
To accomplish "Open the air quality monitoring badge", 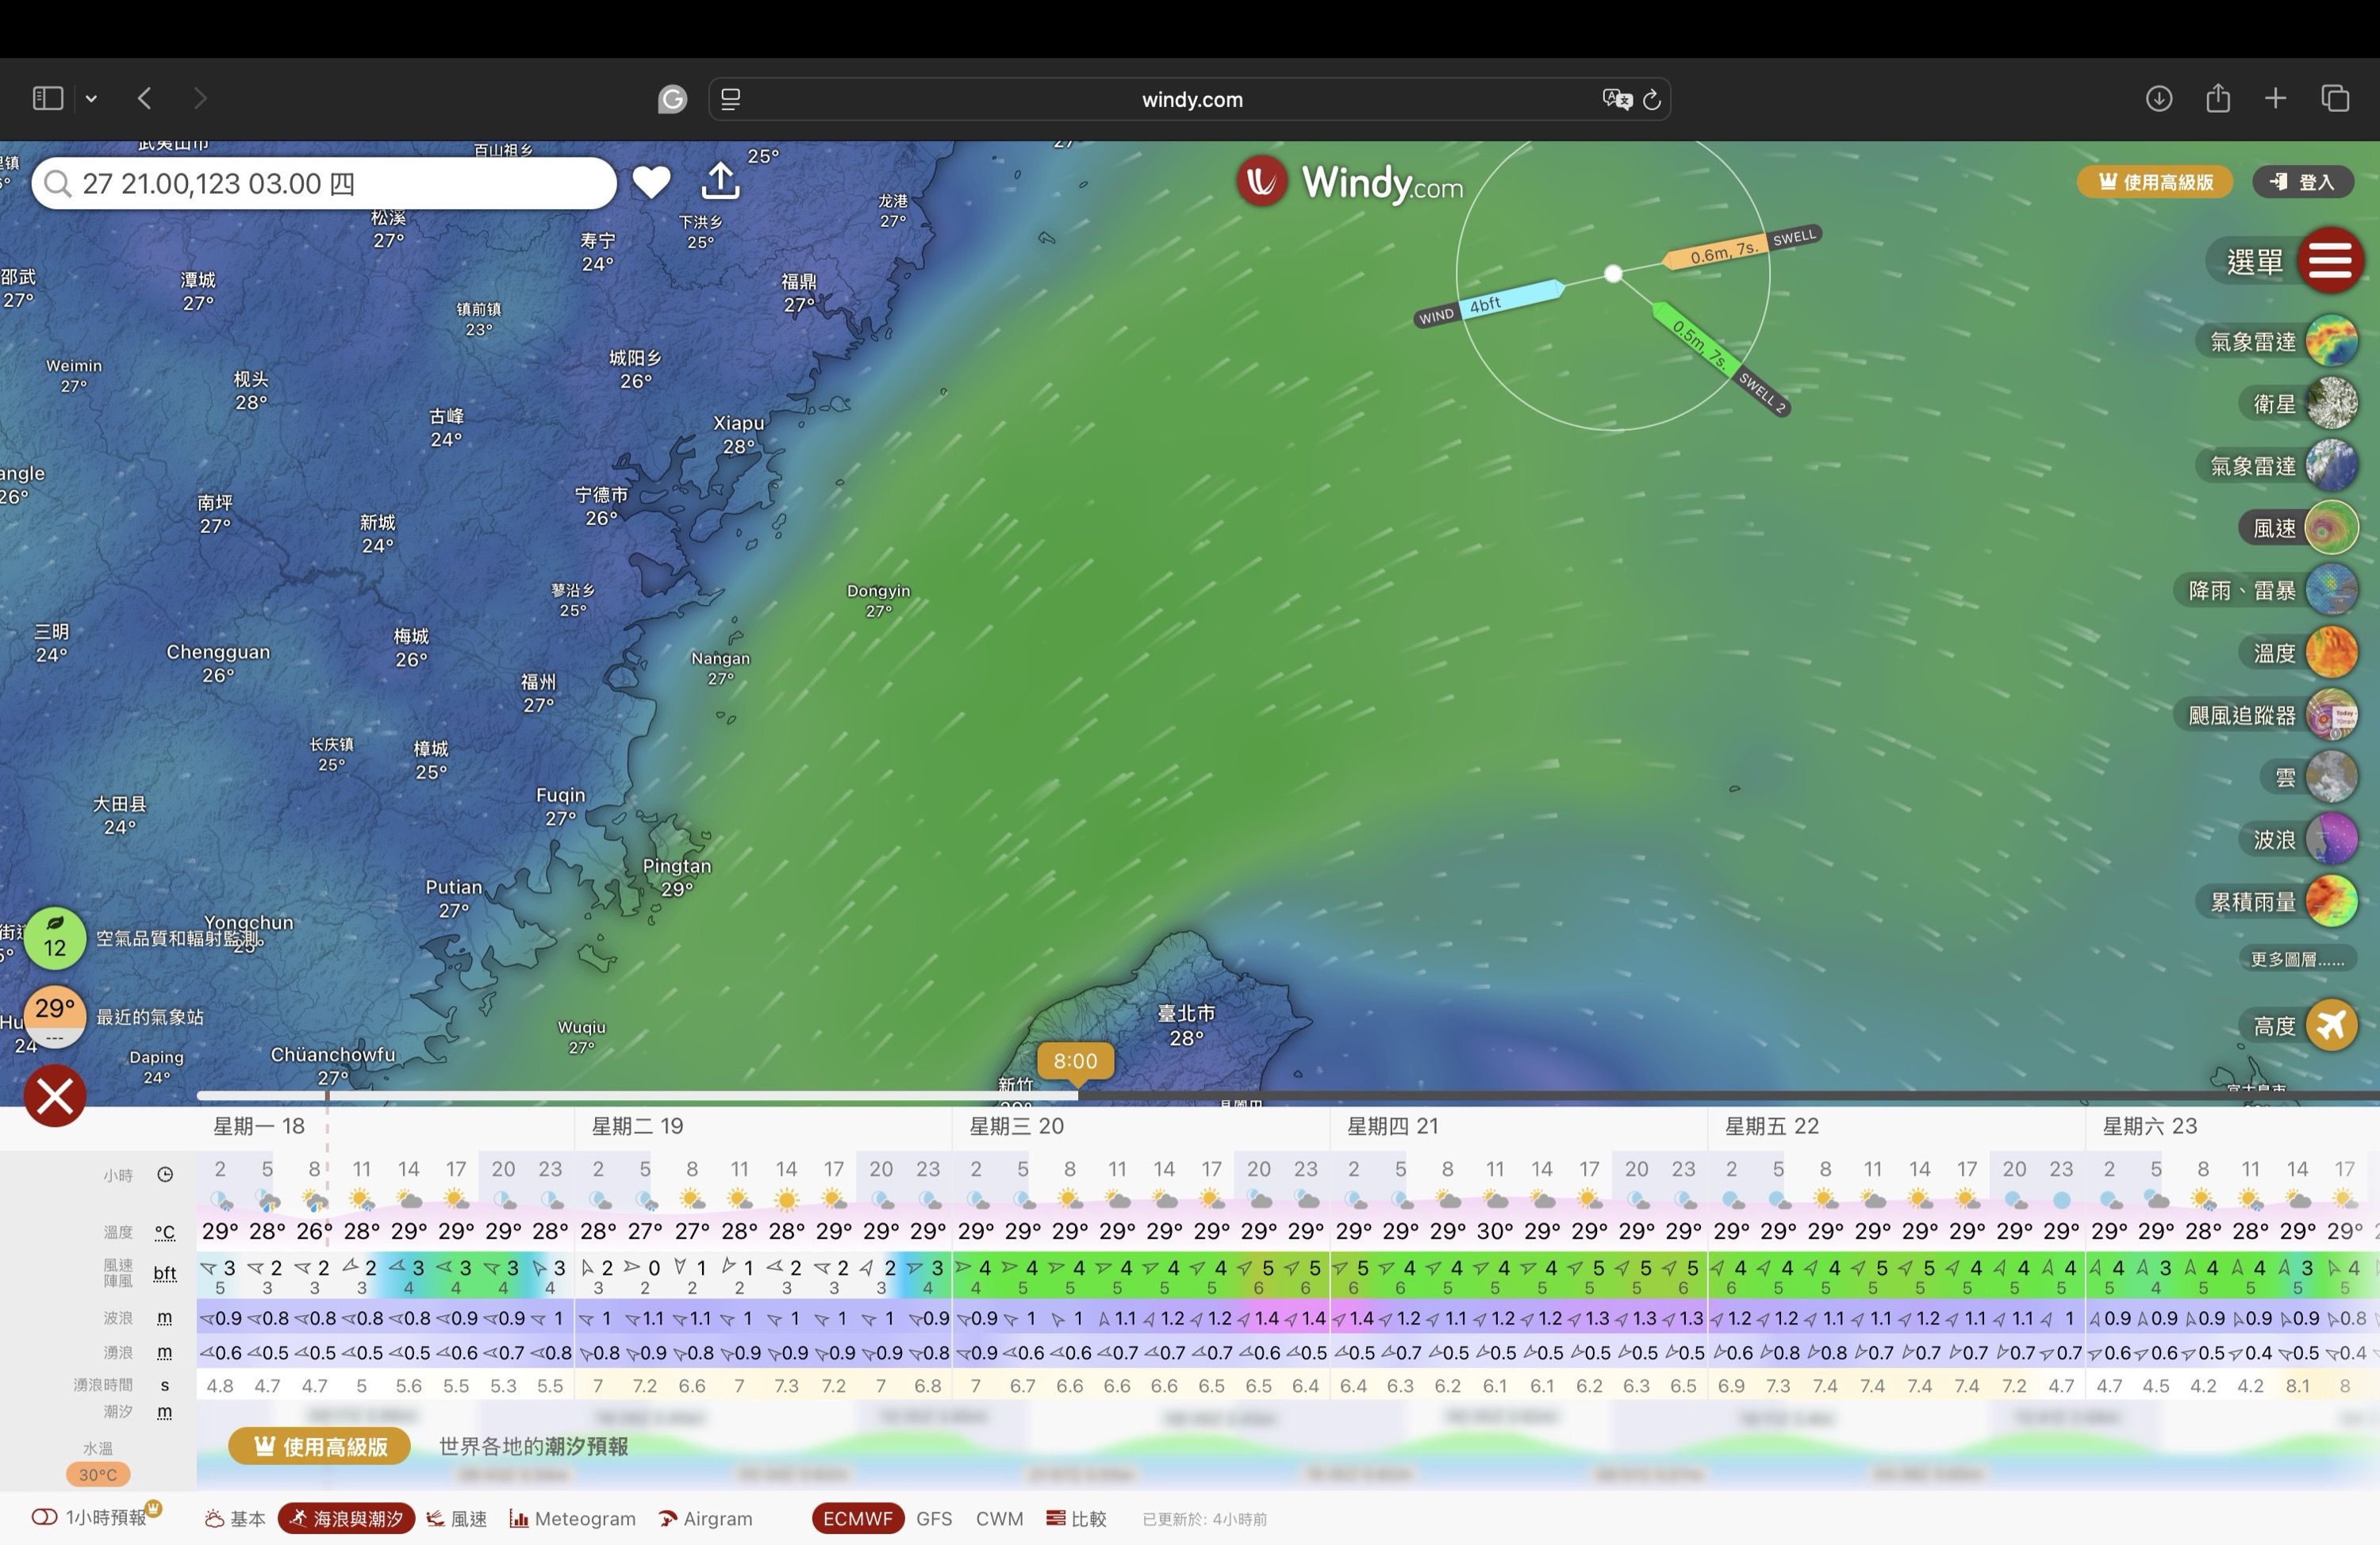I will (x=55, y=938).
